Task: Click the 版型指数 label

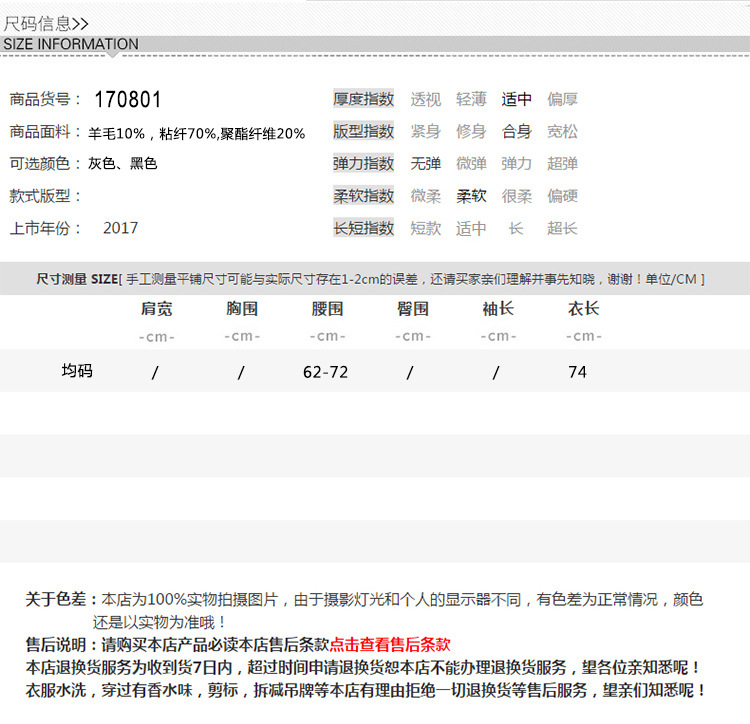Action: click(x=364, y=131)
